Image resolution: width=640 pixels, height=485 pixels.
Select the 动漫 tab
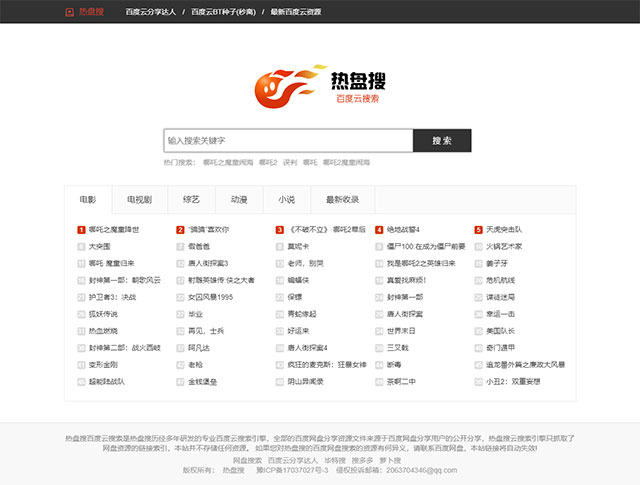point(238,200)
